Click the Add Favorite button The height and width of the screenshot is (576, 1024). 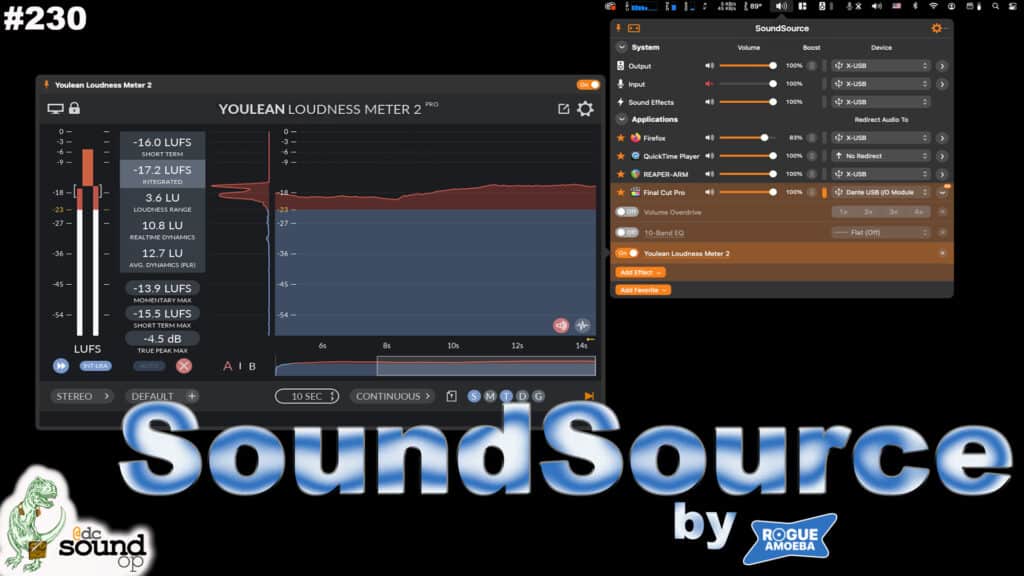point(642,290)
